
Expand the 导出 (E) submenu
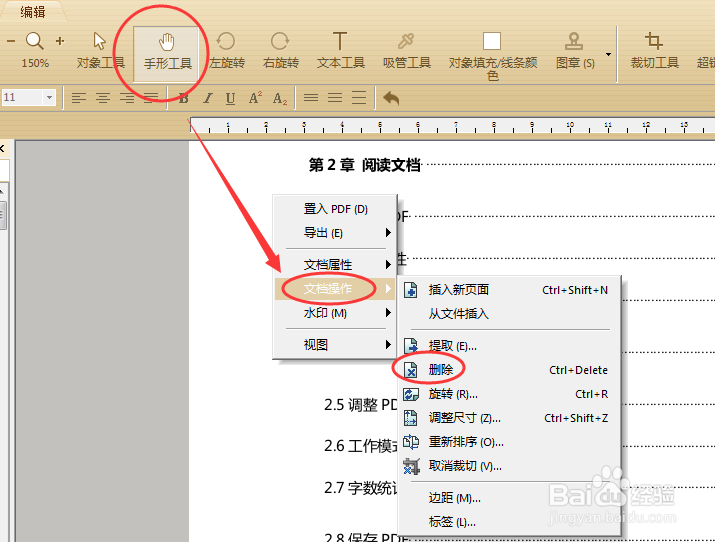click(x=336, y=233)
